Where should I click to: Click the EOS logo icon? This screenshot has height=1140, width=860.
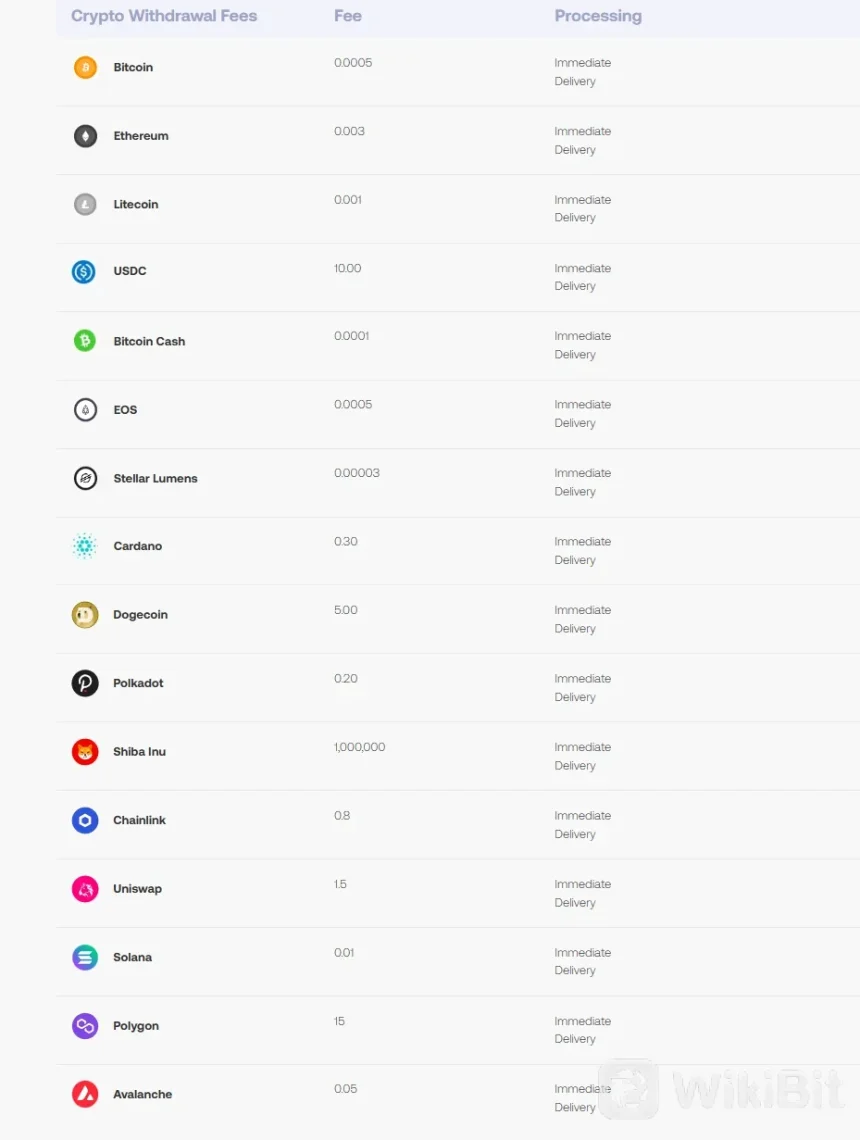tap(85, 410)
